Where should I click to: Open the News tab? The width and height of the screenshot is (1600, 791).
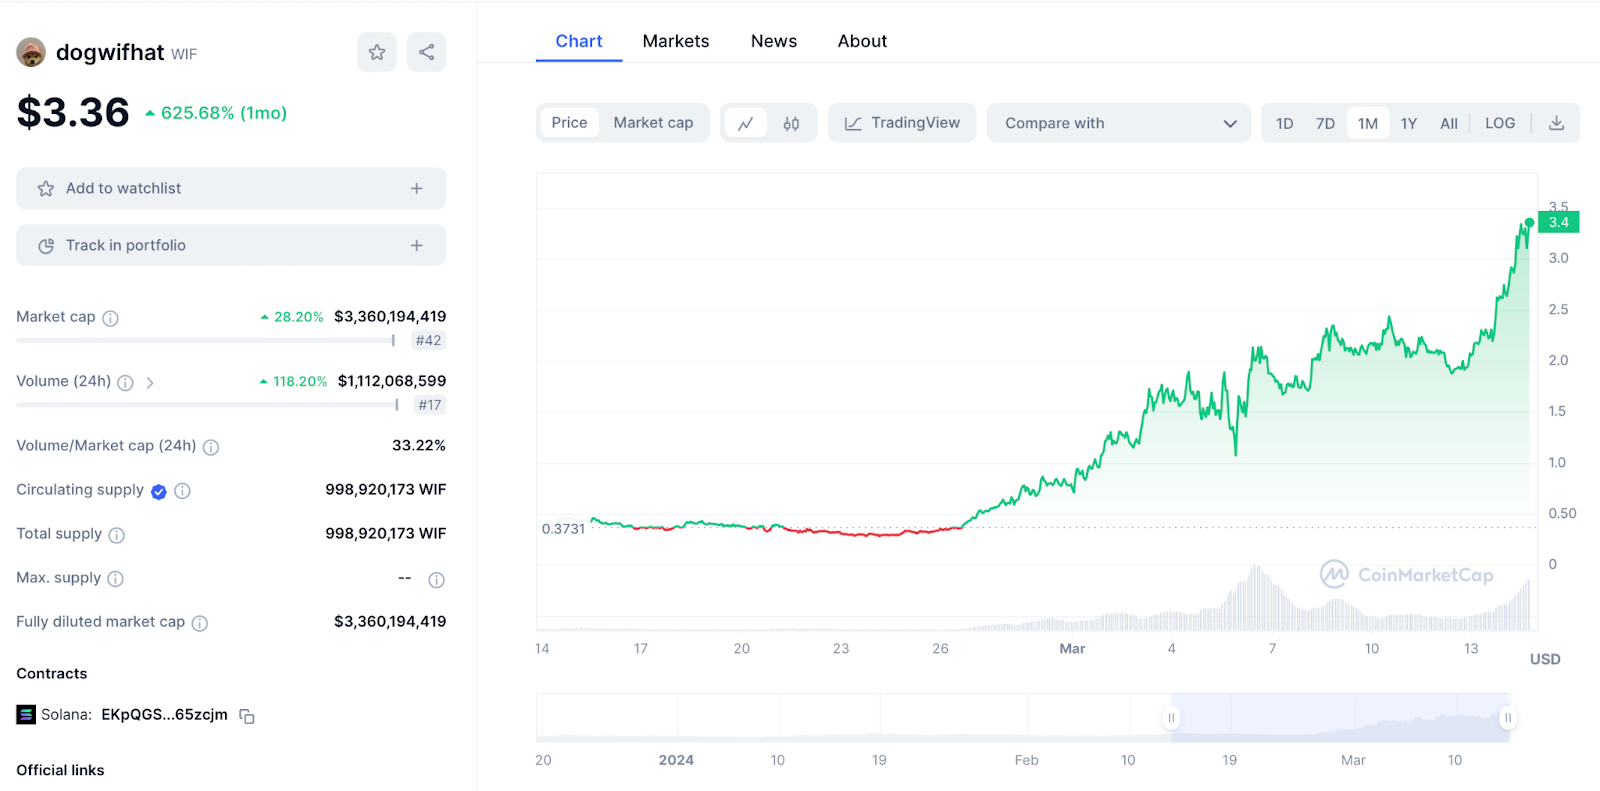(774, 41)
